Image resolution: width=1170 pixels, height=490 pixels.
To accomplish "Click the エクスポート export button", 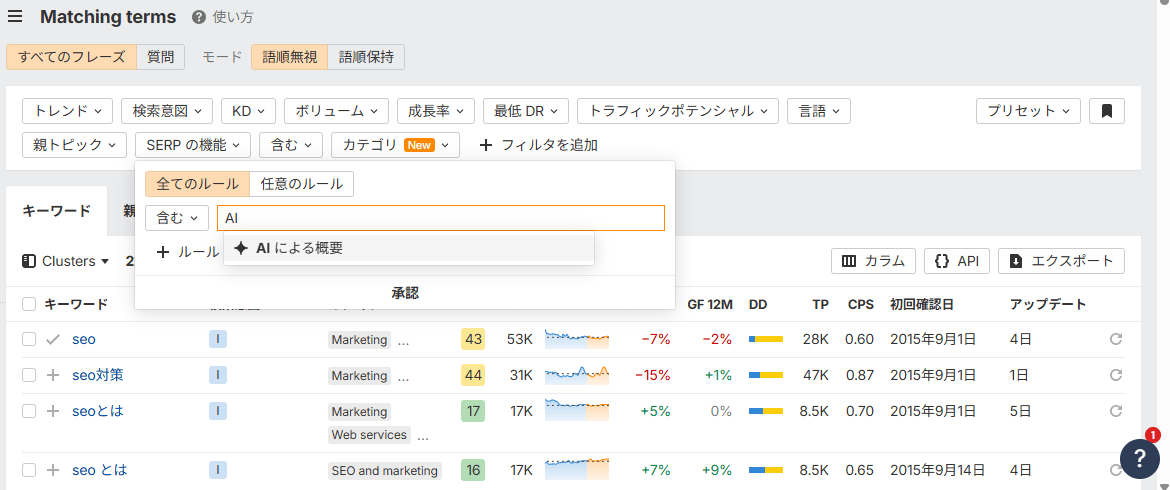I will 1061,261.
